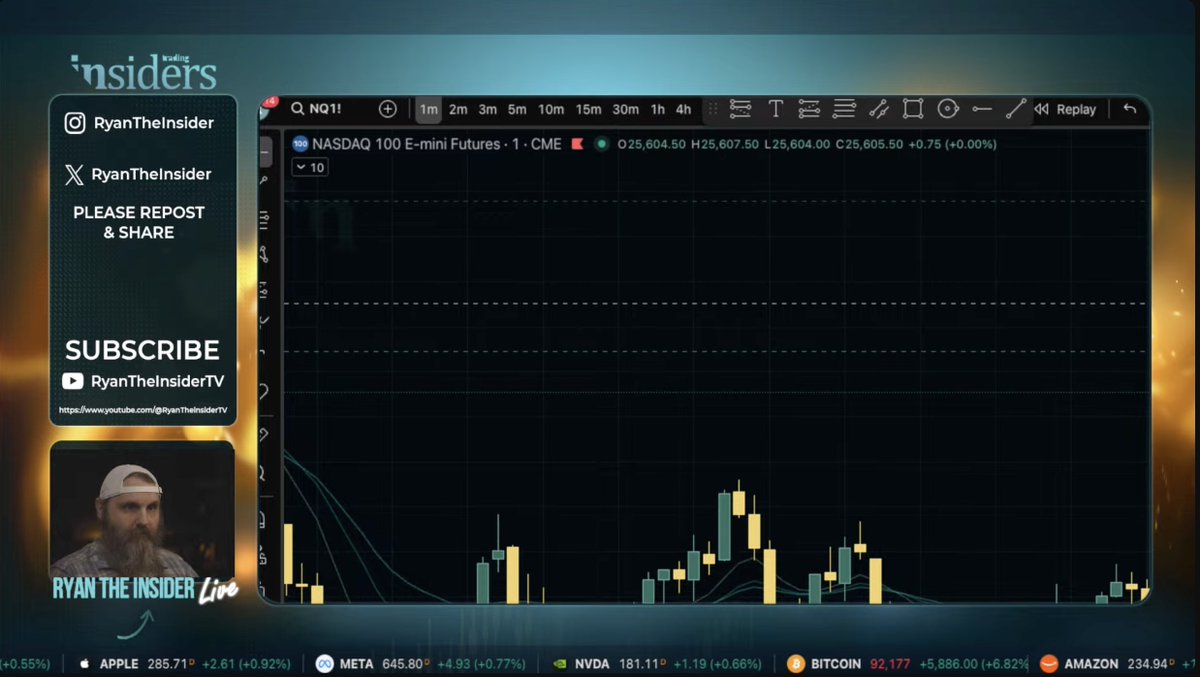Switch to the 1m timeframe

coord(428,109)
